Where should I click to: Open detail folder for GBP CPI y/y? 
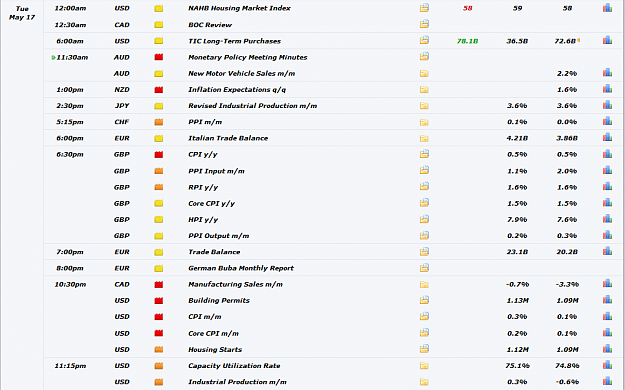[x=424, y=154]
